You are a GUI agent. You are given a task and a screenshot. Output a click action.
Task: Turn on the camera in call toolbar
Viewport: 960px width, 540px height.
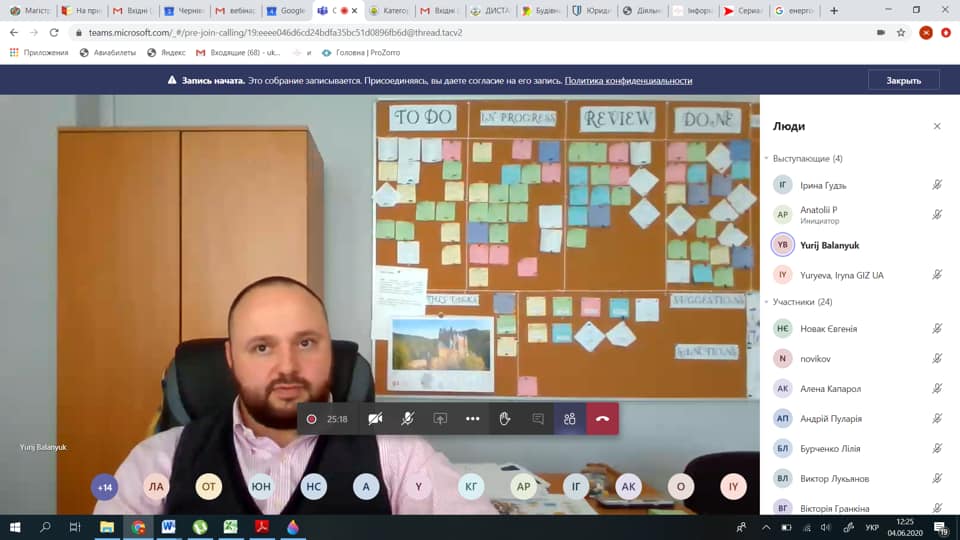coord(375,419)
